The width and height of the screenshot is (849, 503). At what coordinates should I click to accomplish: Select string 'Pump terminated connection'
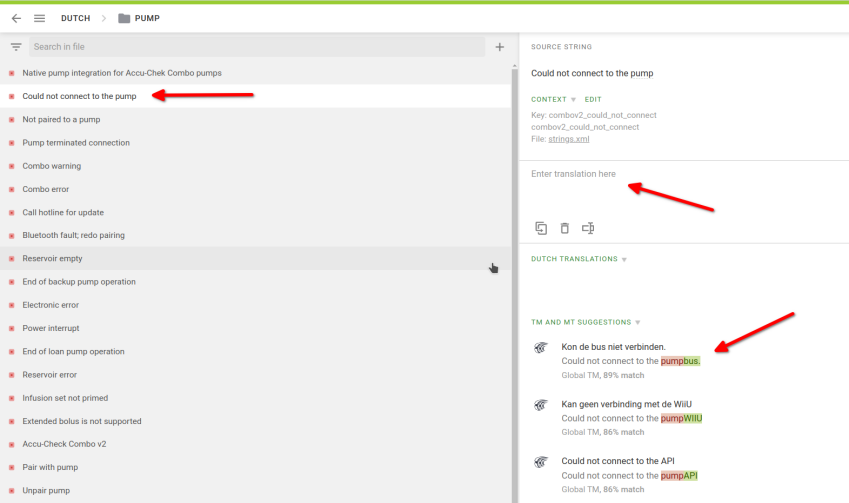(x=76, y=143)
